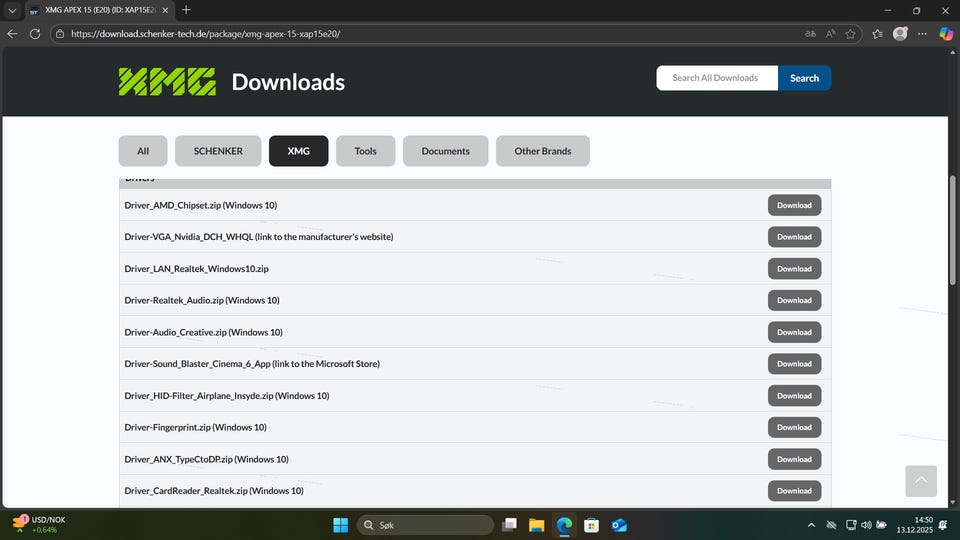Close the XMG APEX 15 tab

(165, 10)
